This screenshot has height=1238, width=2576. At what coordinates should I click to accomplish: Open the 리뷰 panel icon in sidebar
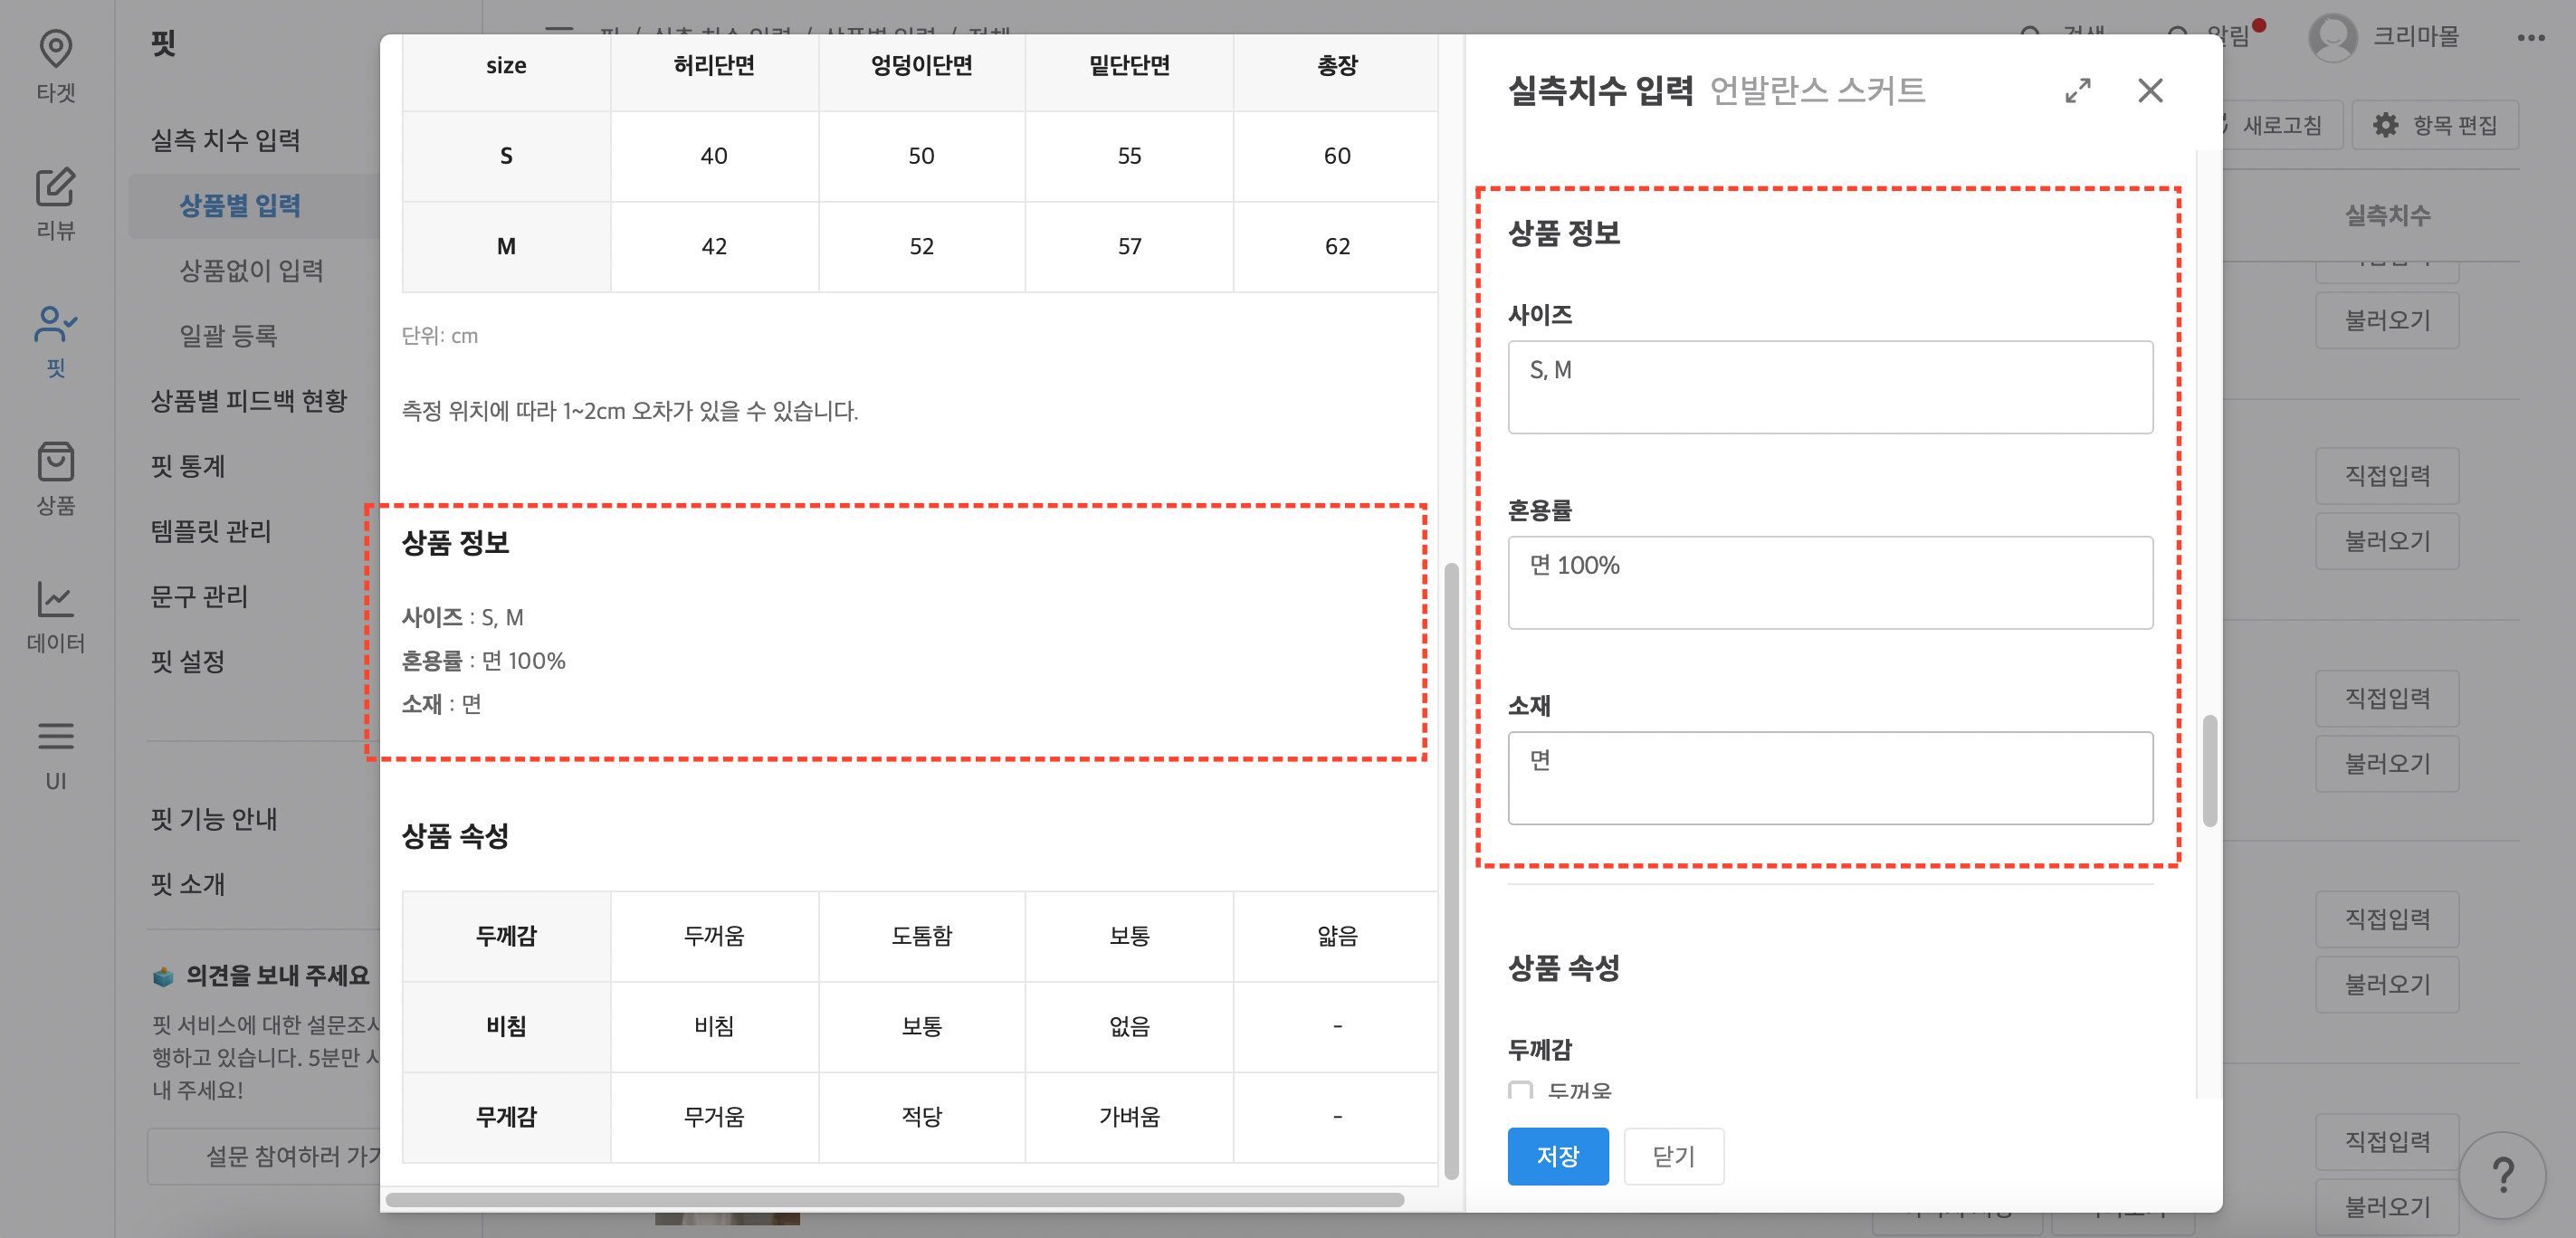(x=55, y=190)
